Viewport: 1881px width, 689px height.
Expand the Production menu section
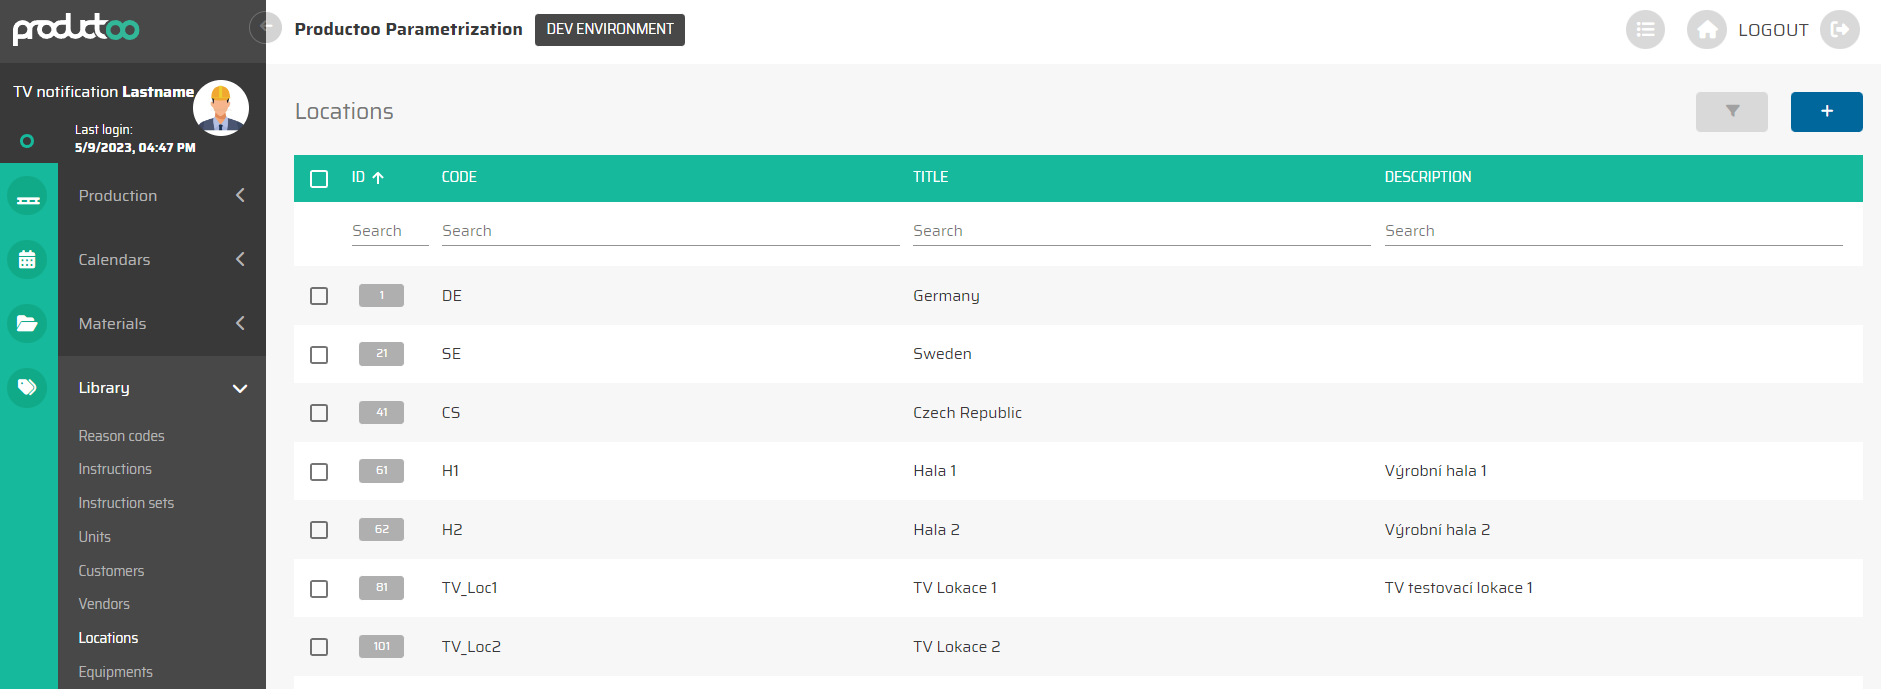coord(240,196)
